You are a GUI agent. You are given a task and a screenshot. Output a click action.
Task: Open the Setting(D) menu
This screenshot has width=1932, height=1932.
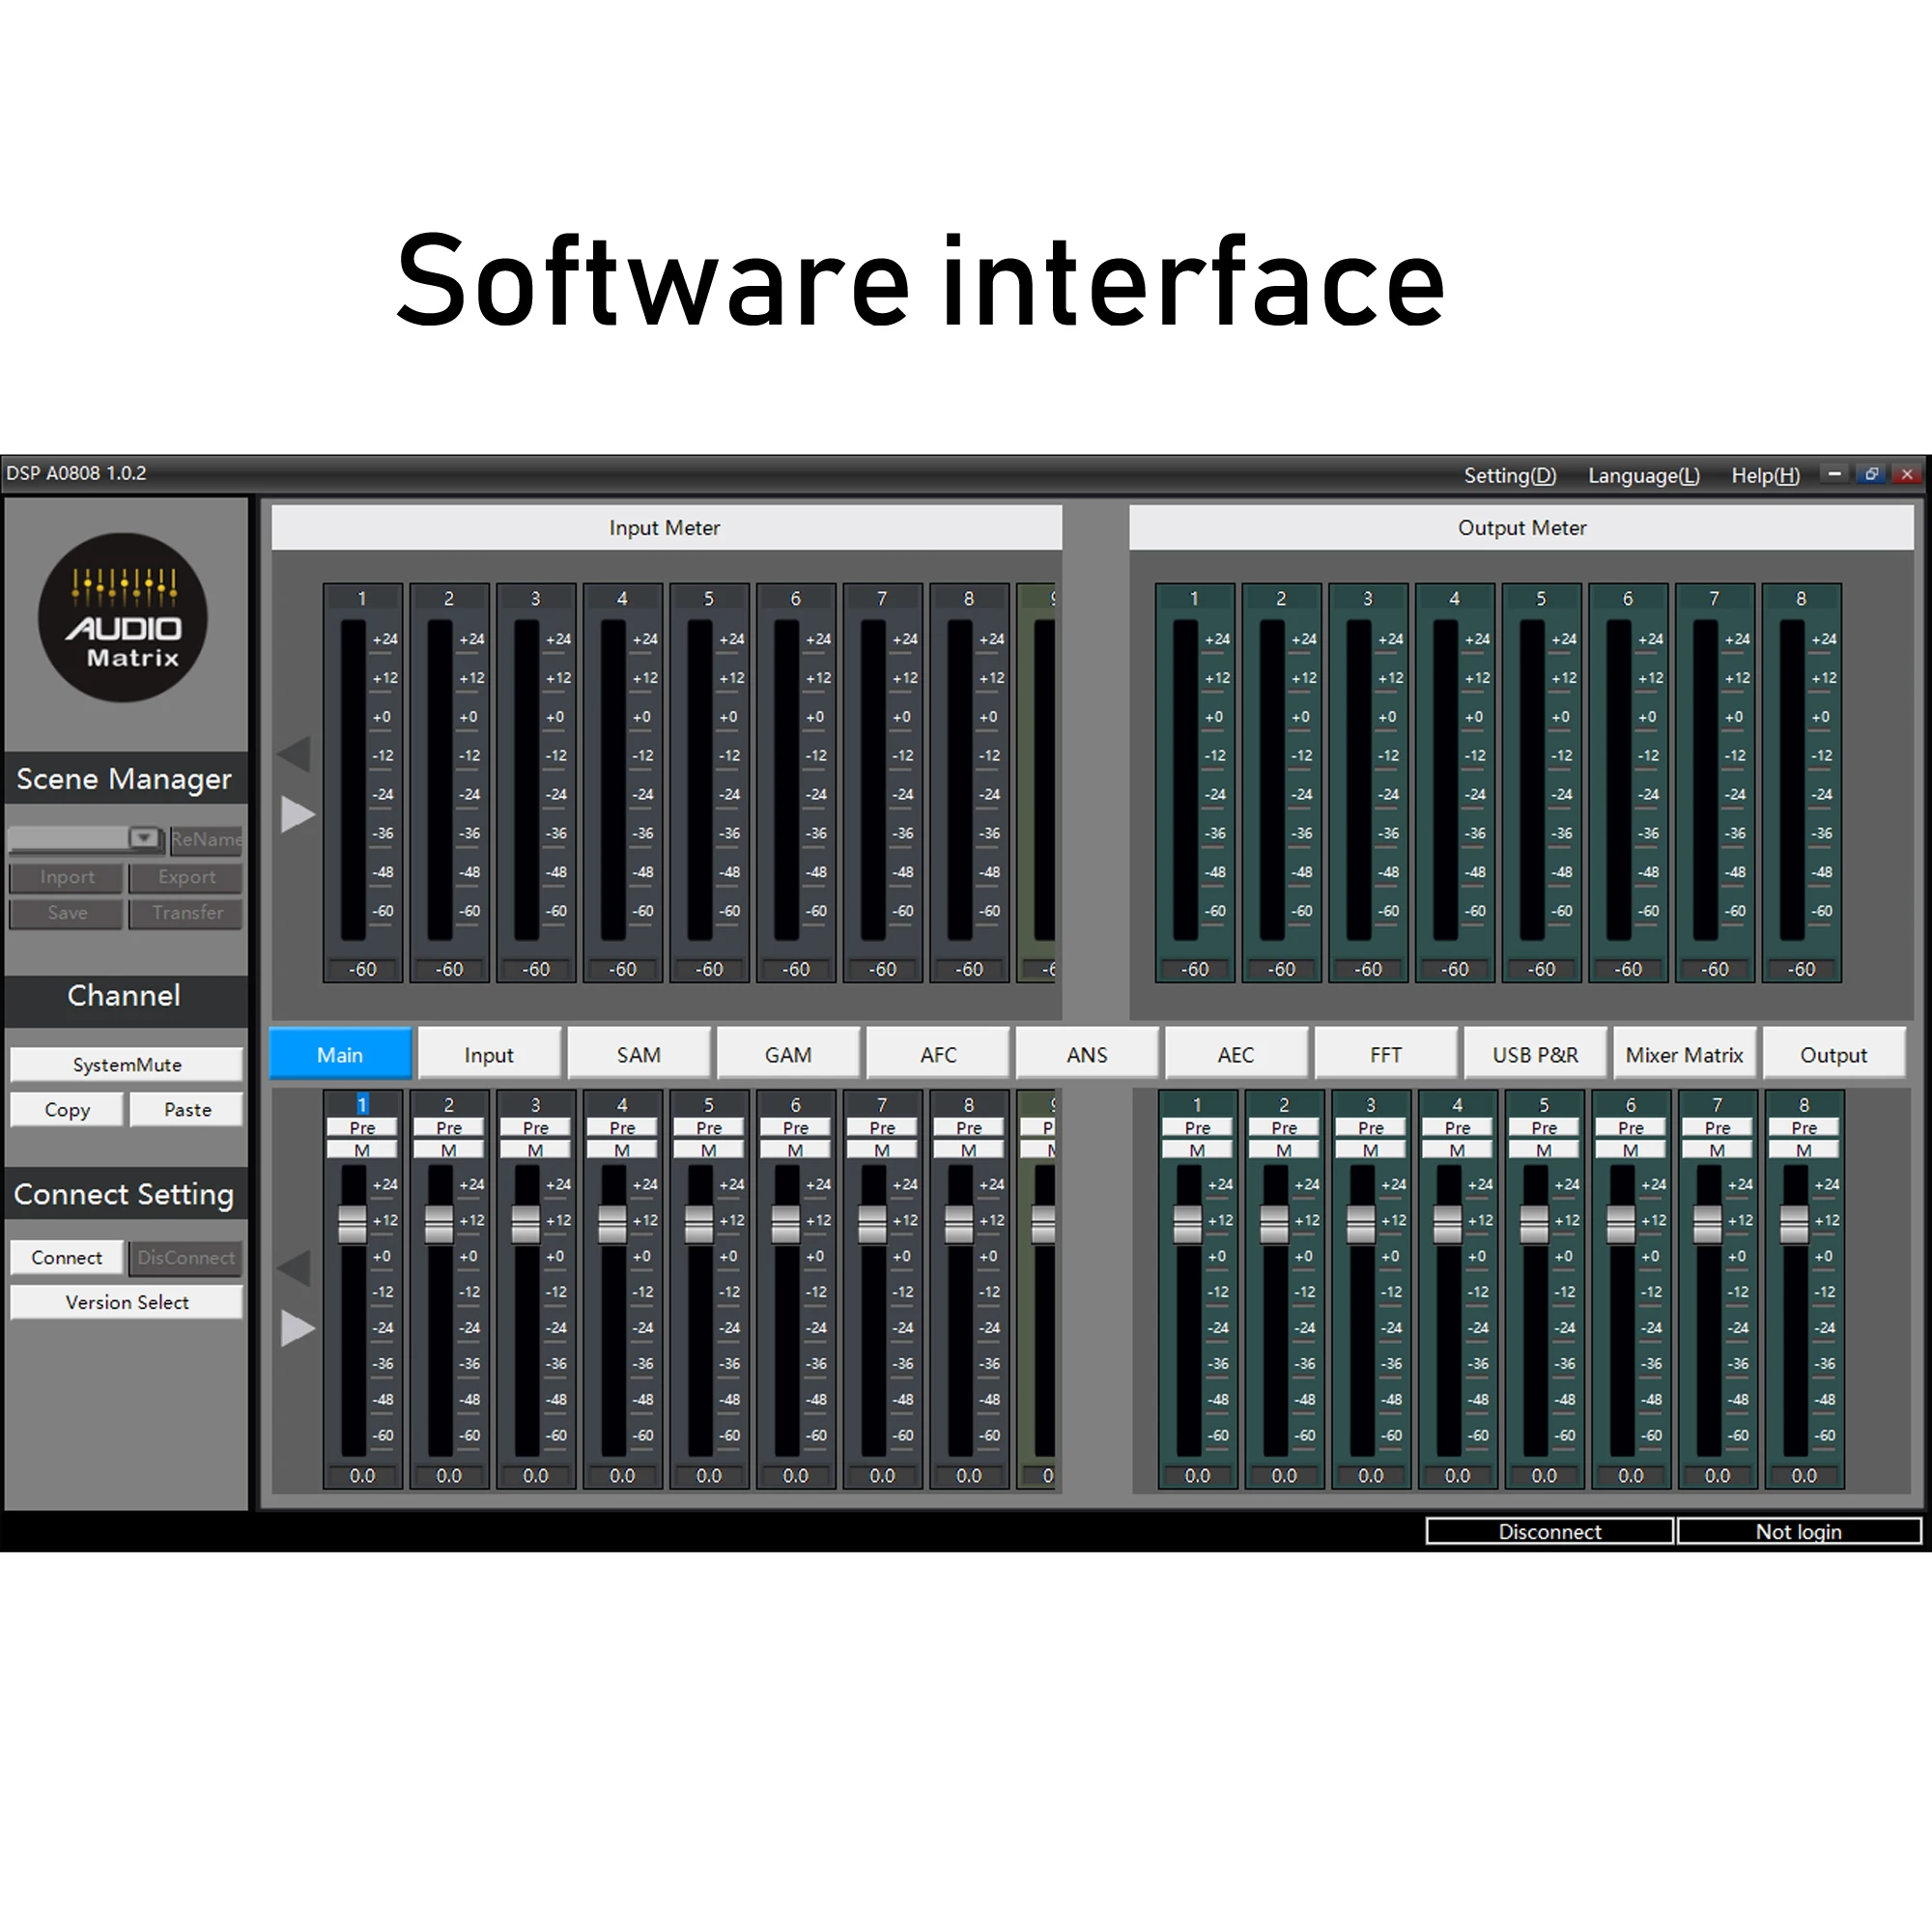point(1509,476)
